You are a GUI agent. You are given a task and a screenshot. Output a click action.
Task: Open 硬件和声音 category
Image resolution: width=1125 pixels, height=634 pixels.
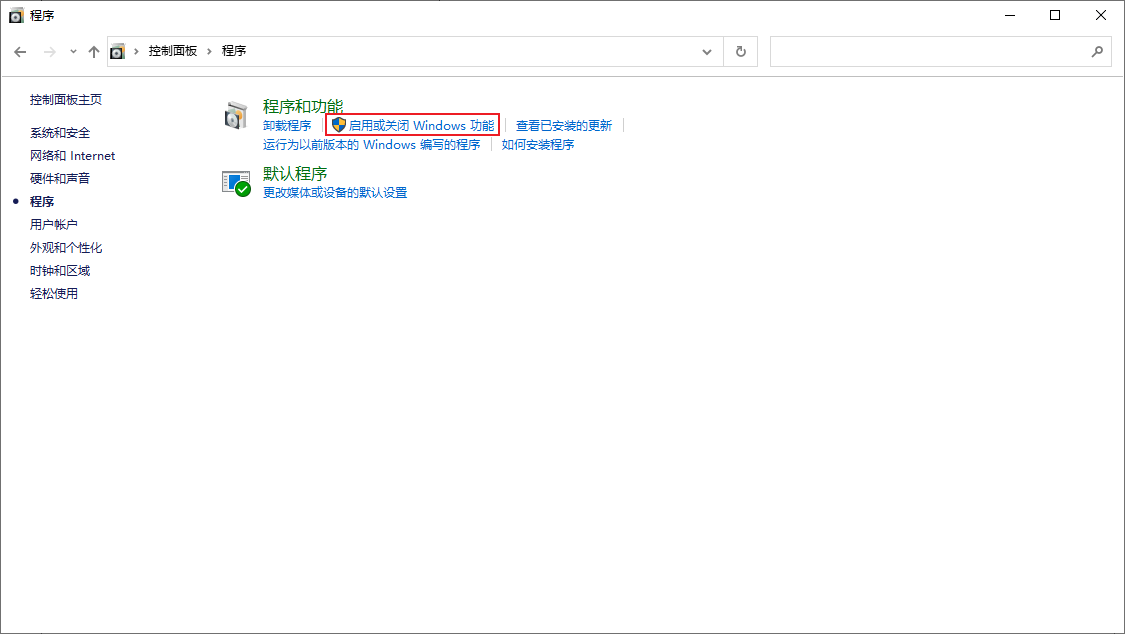[x=60, y=179]
